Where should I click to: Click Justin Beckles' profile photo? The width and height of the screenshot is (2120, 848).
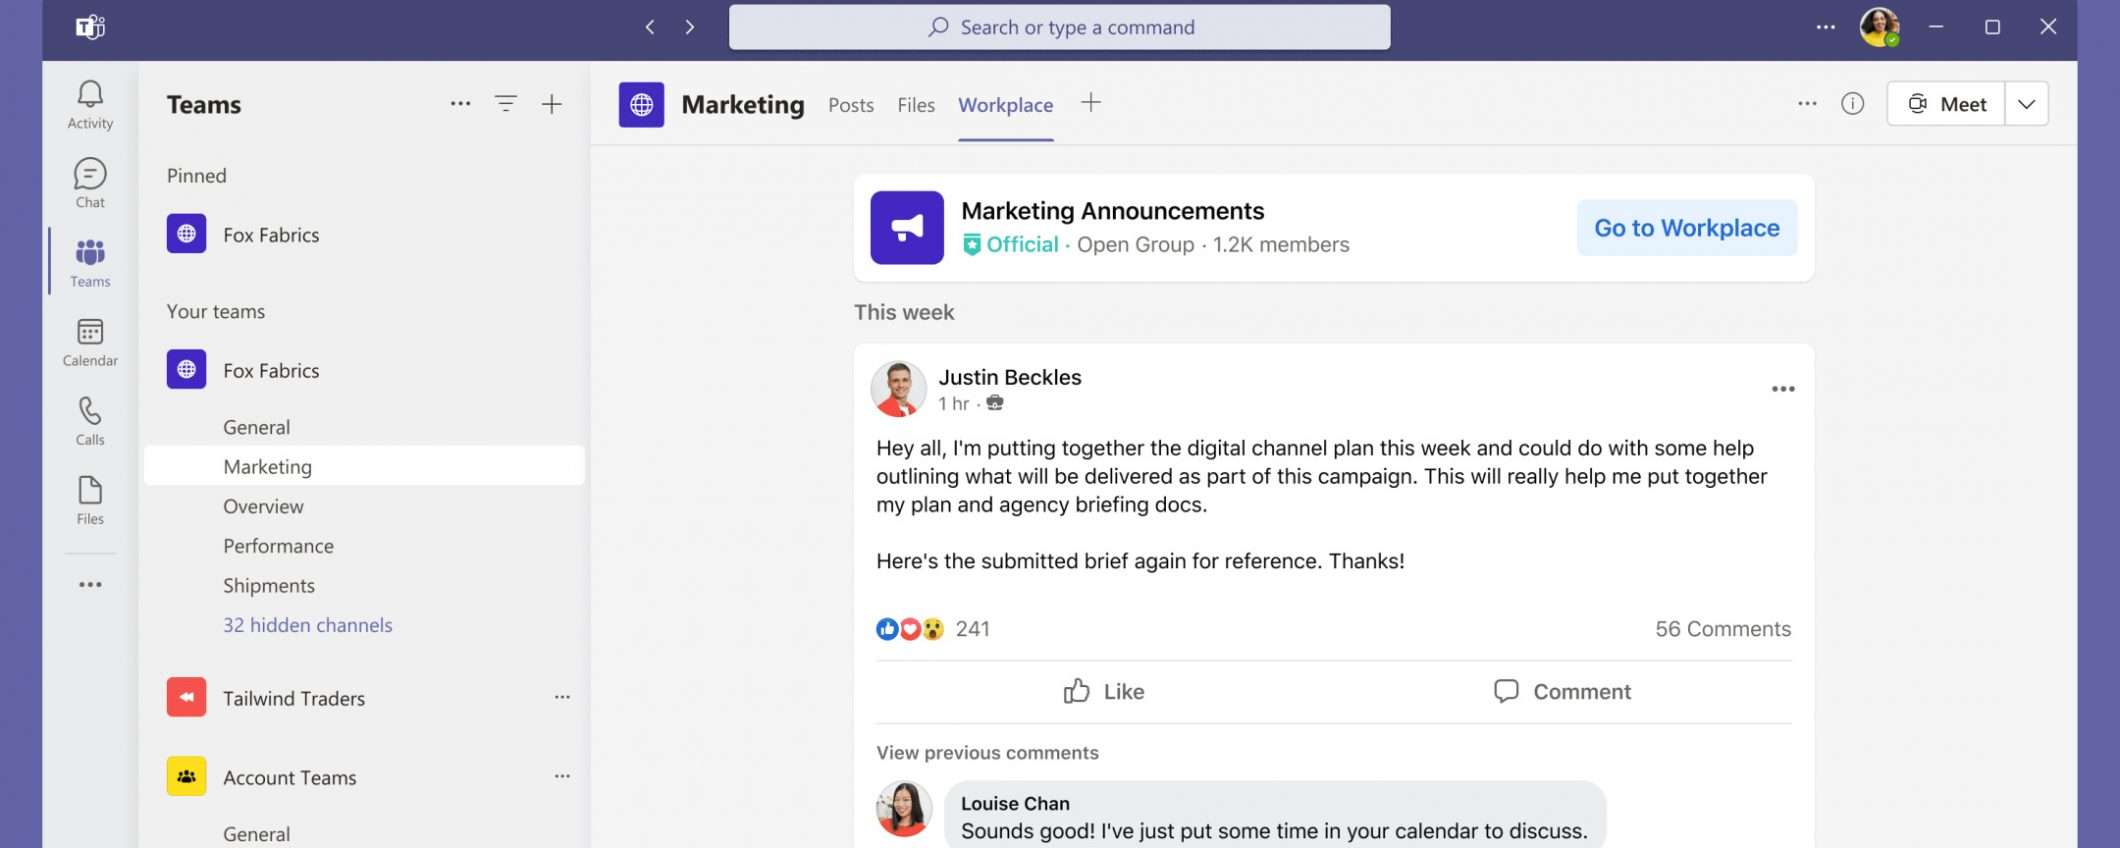click(898, 389)
